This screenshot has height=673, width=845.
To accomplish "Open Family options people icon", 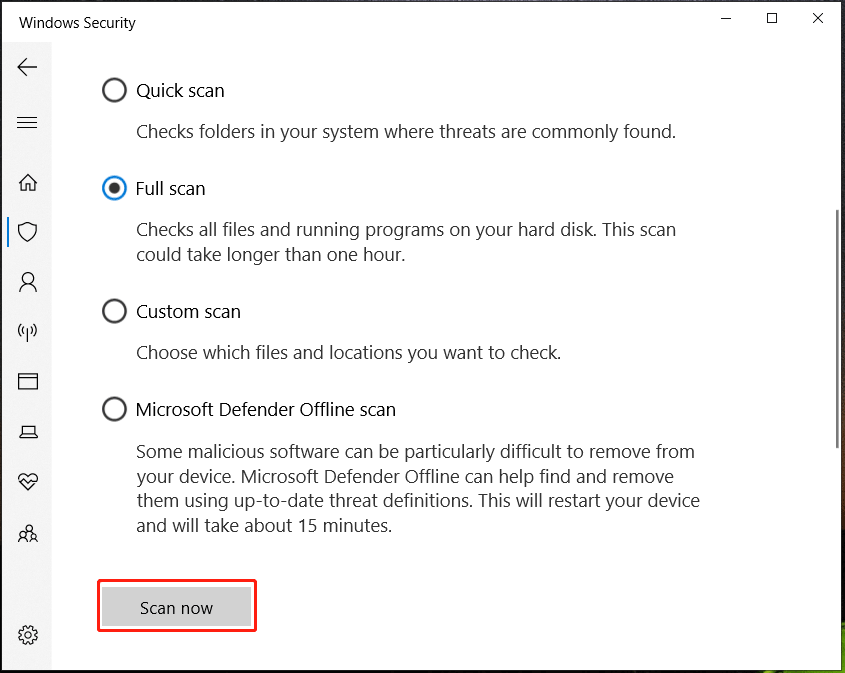I will [28, 534].
